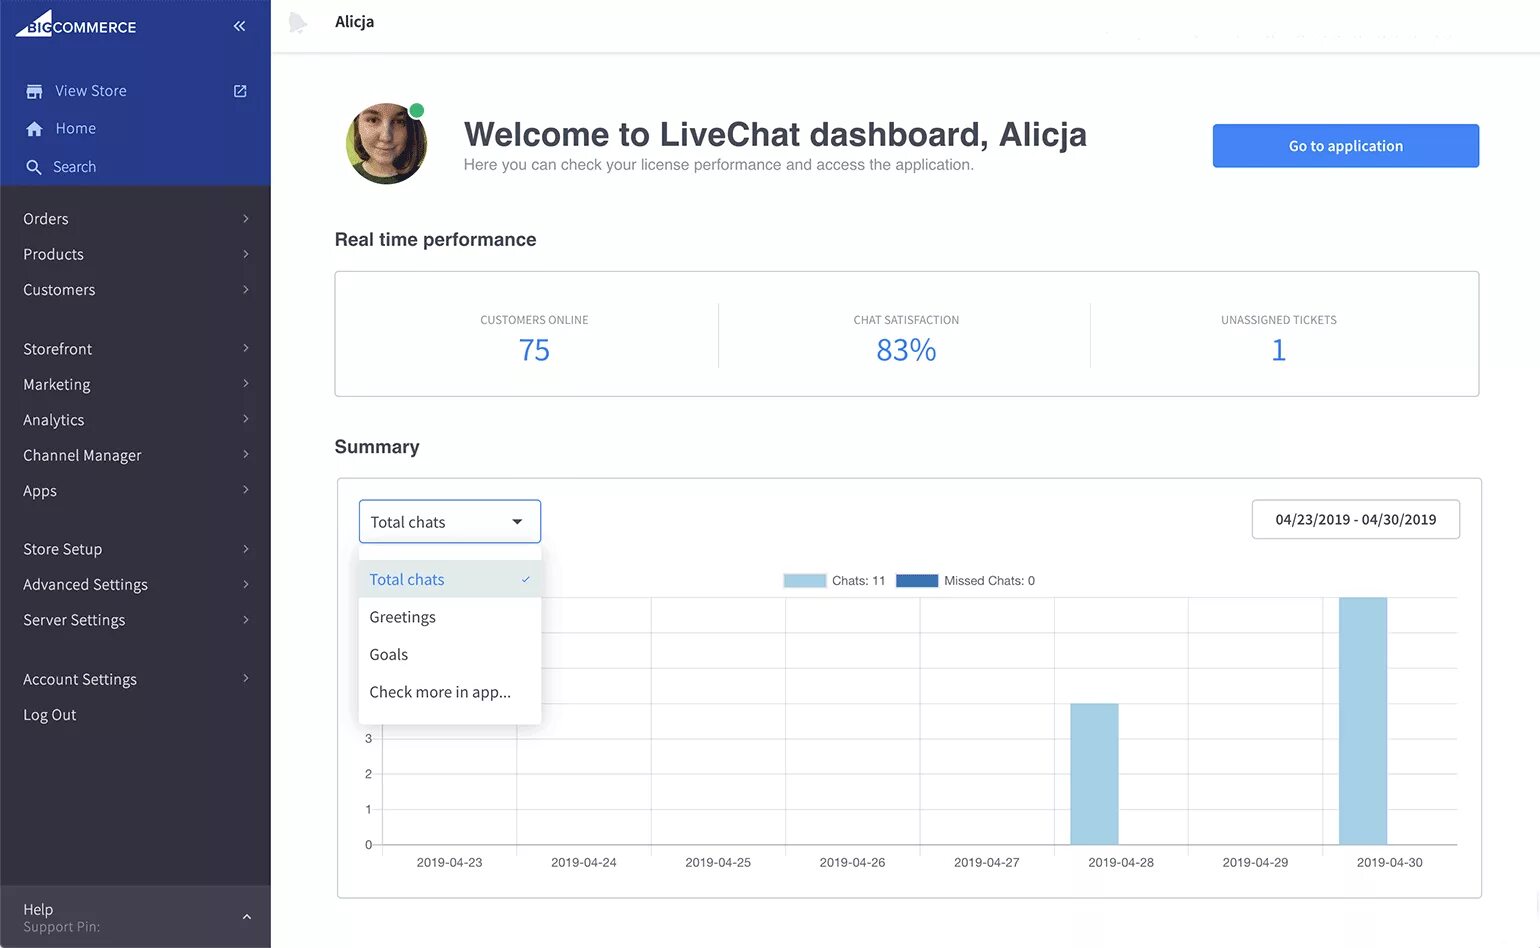This screenshot has width=1540, height=948.
Task: Expand the Analytics menu chevron
Action: click(246, 420)
